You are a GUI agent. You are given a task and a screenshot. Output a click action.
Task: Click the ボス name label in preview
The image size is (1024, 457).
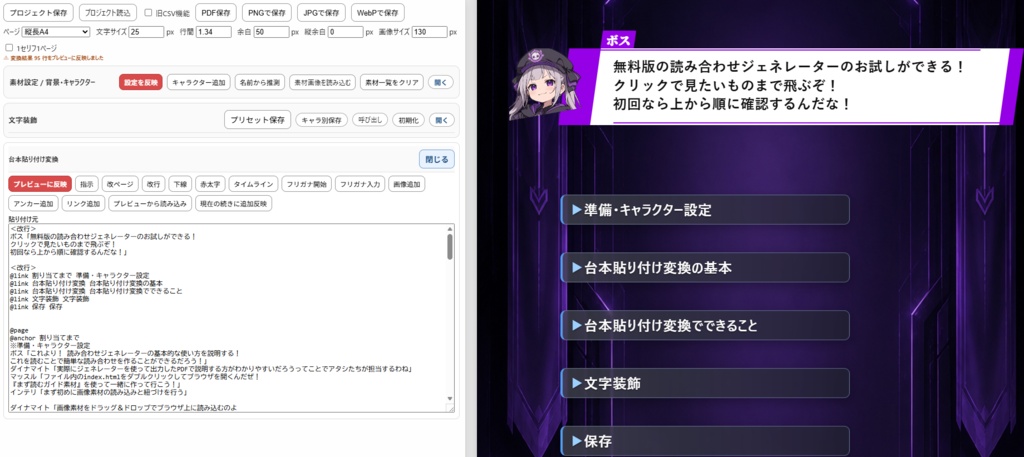(618, 40)
